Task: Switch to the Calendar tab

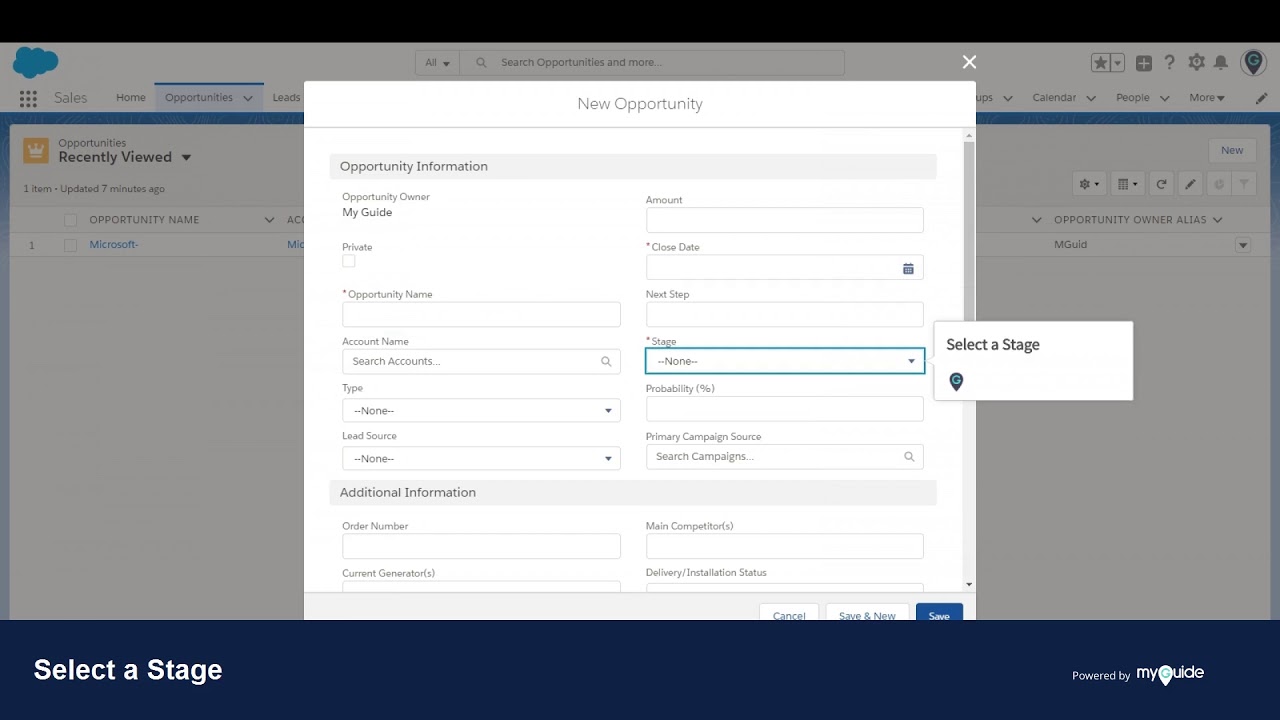Action: 1054,98
